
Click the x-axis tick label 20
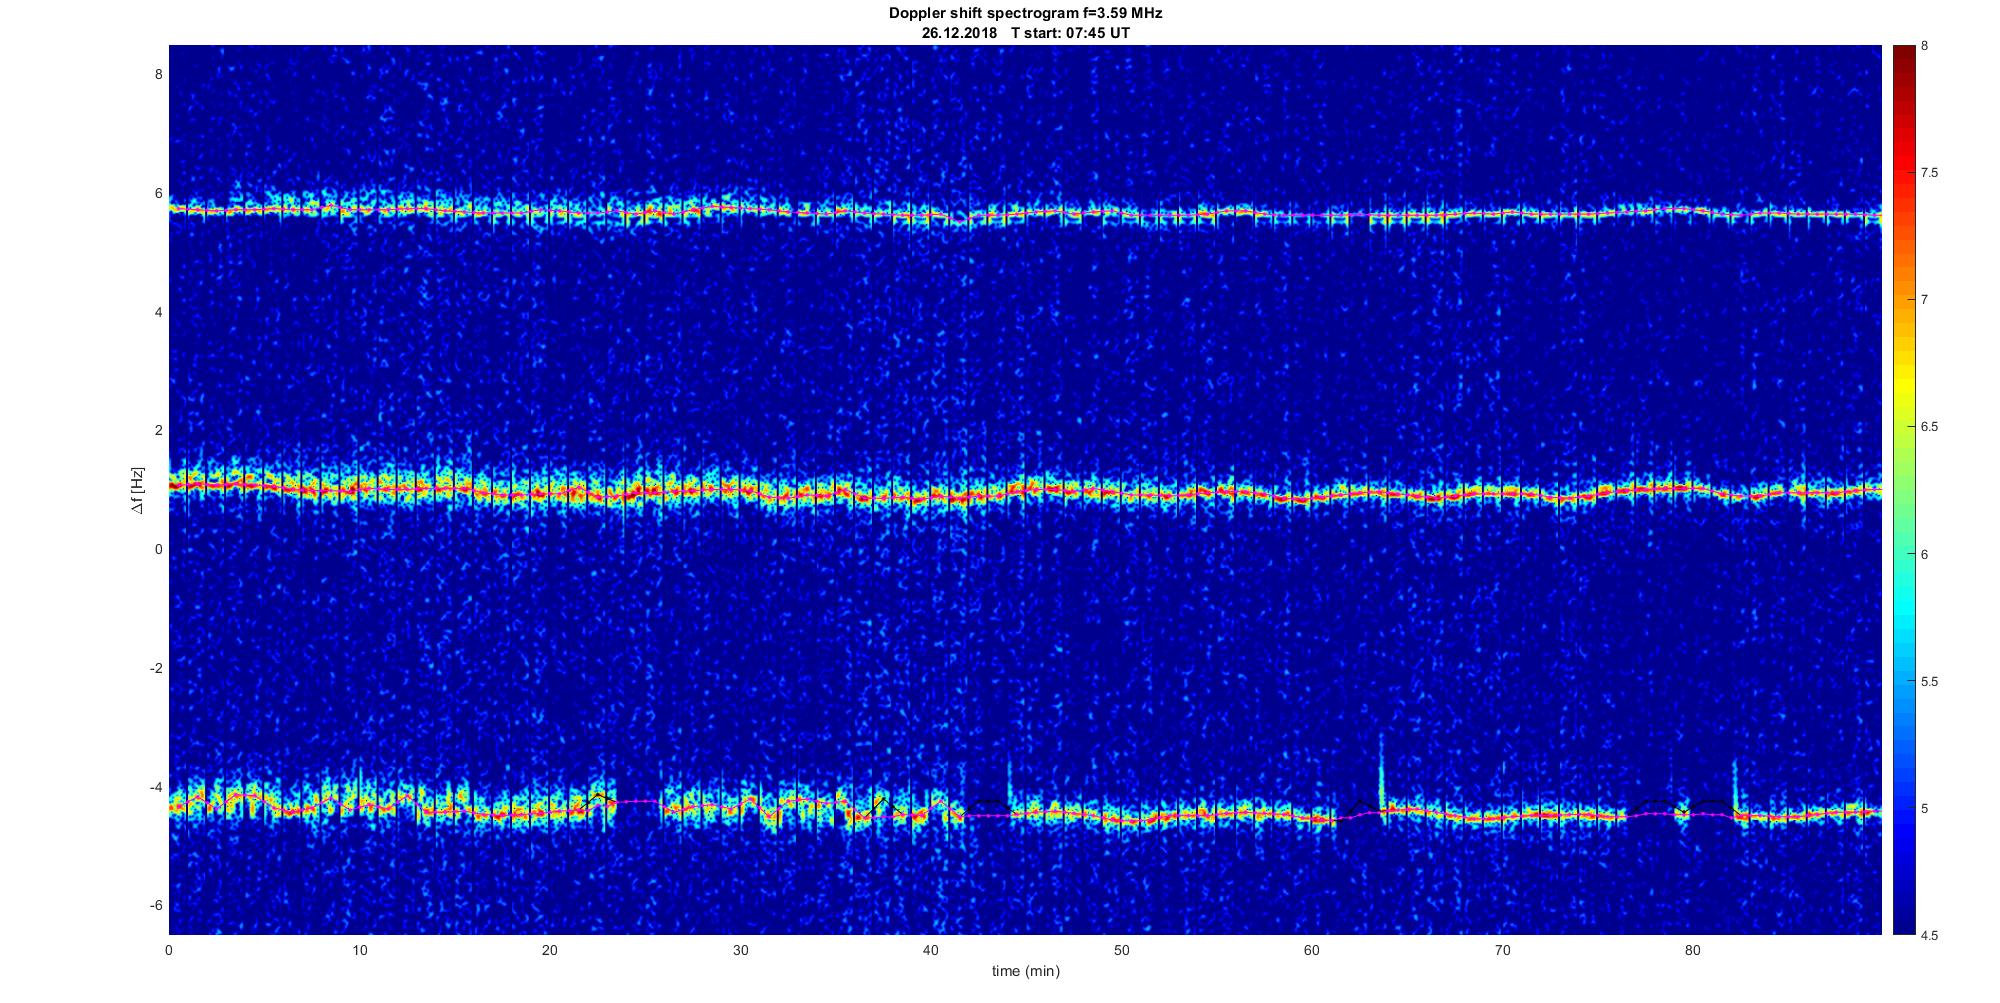[x=550, y=951]
